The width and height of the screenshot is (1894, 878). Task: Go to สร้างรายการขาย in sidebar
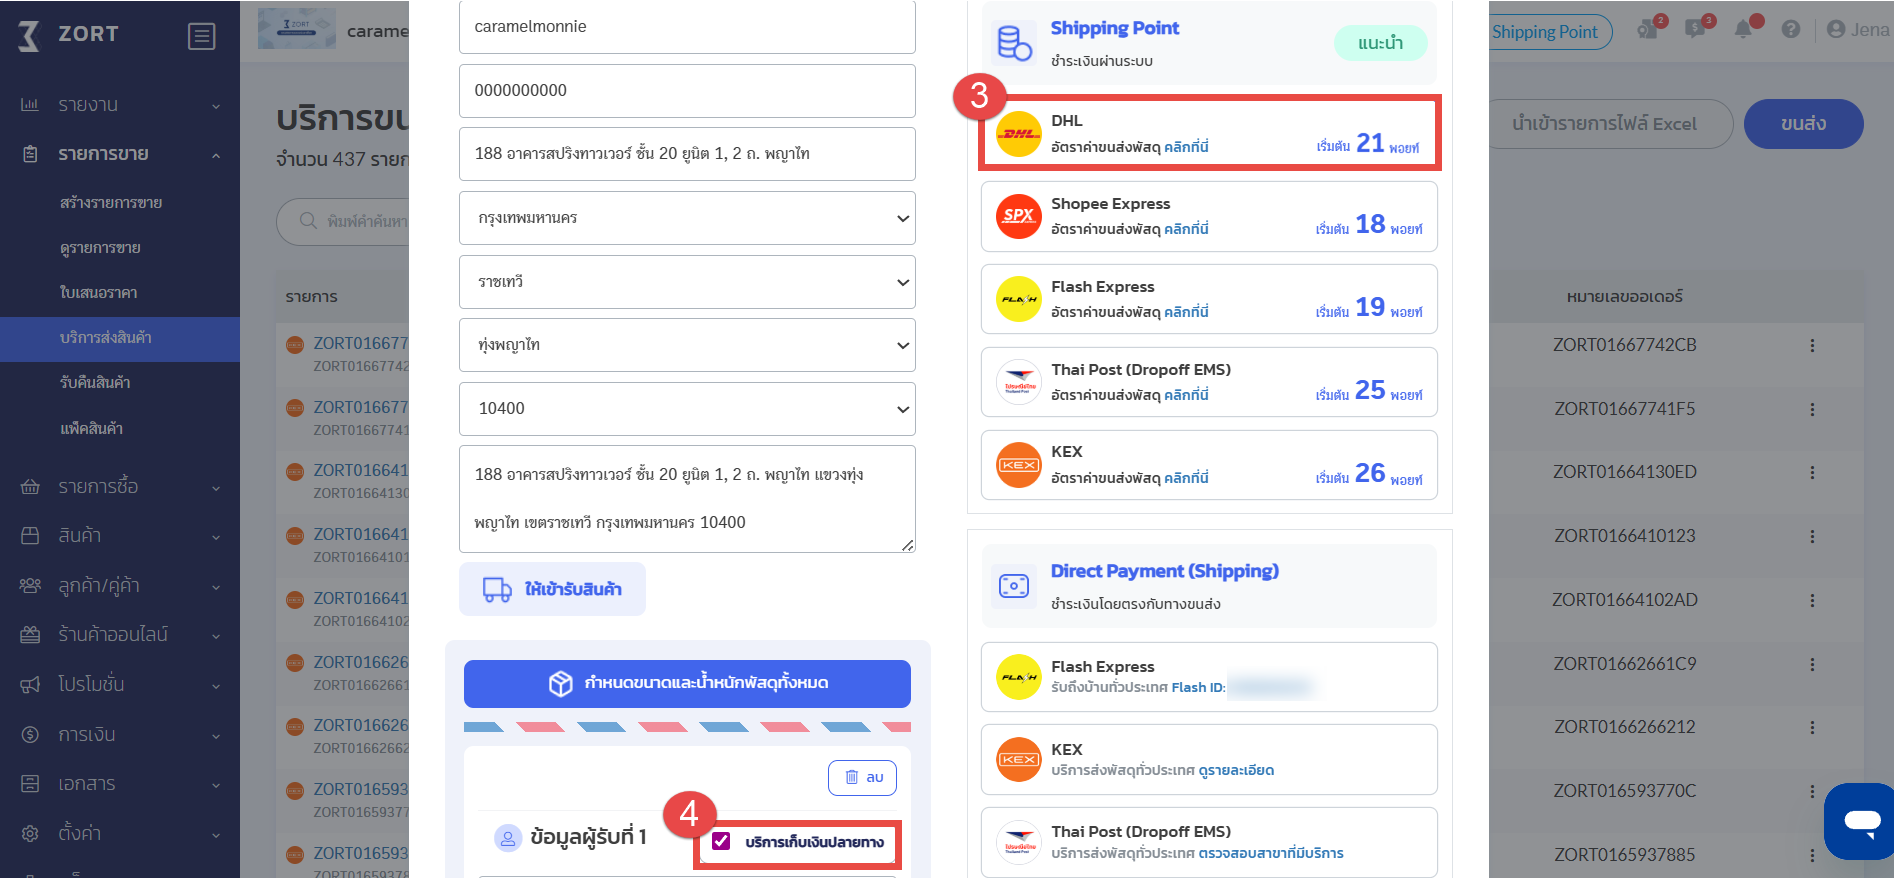(111, 203)
